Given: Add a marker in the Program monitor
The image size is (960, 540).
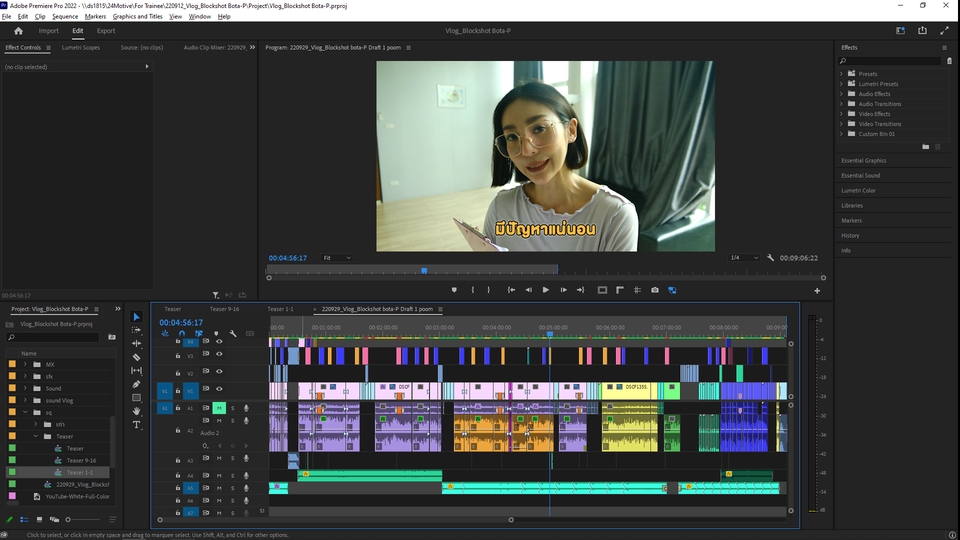Looking at the screenshot, I should 454,290.
